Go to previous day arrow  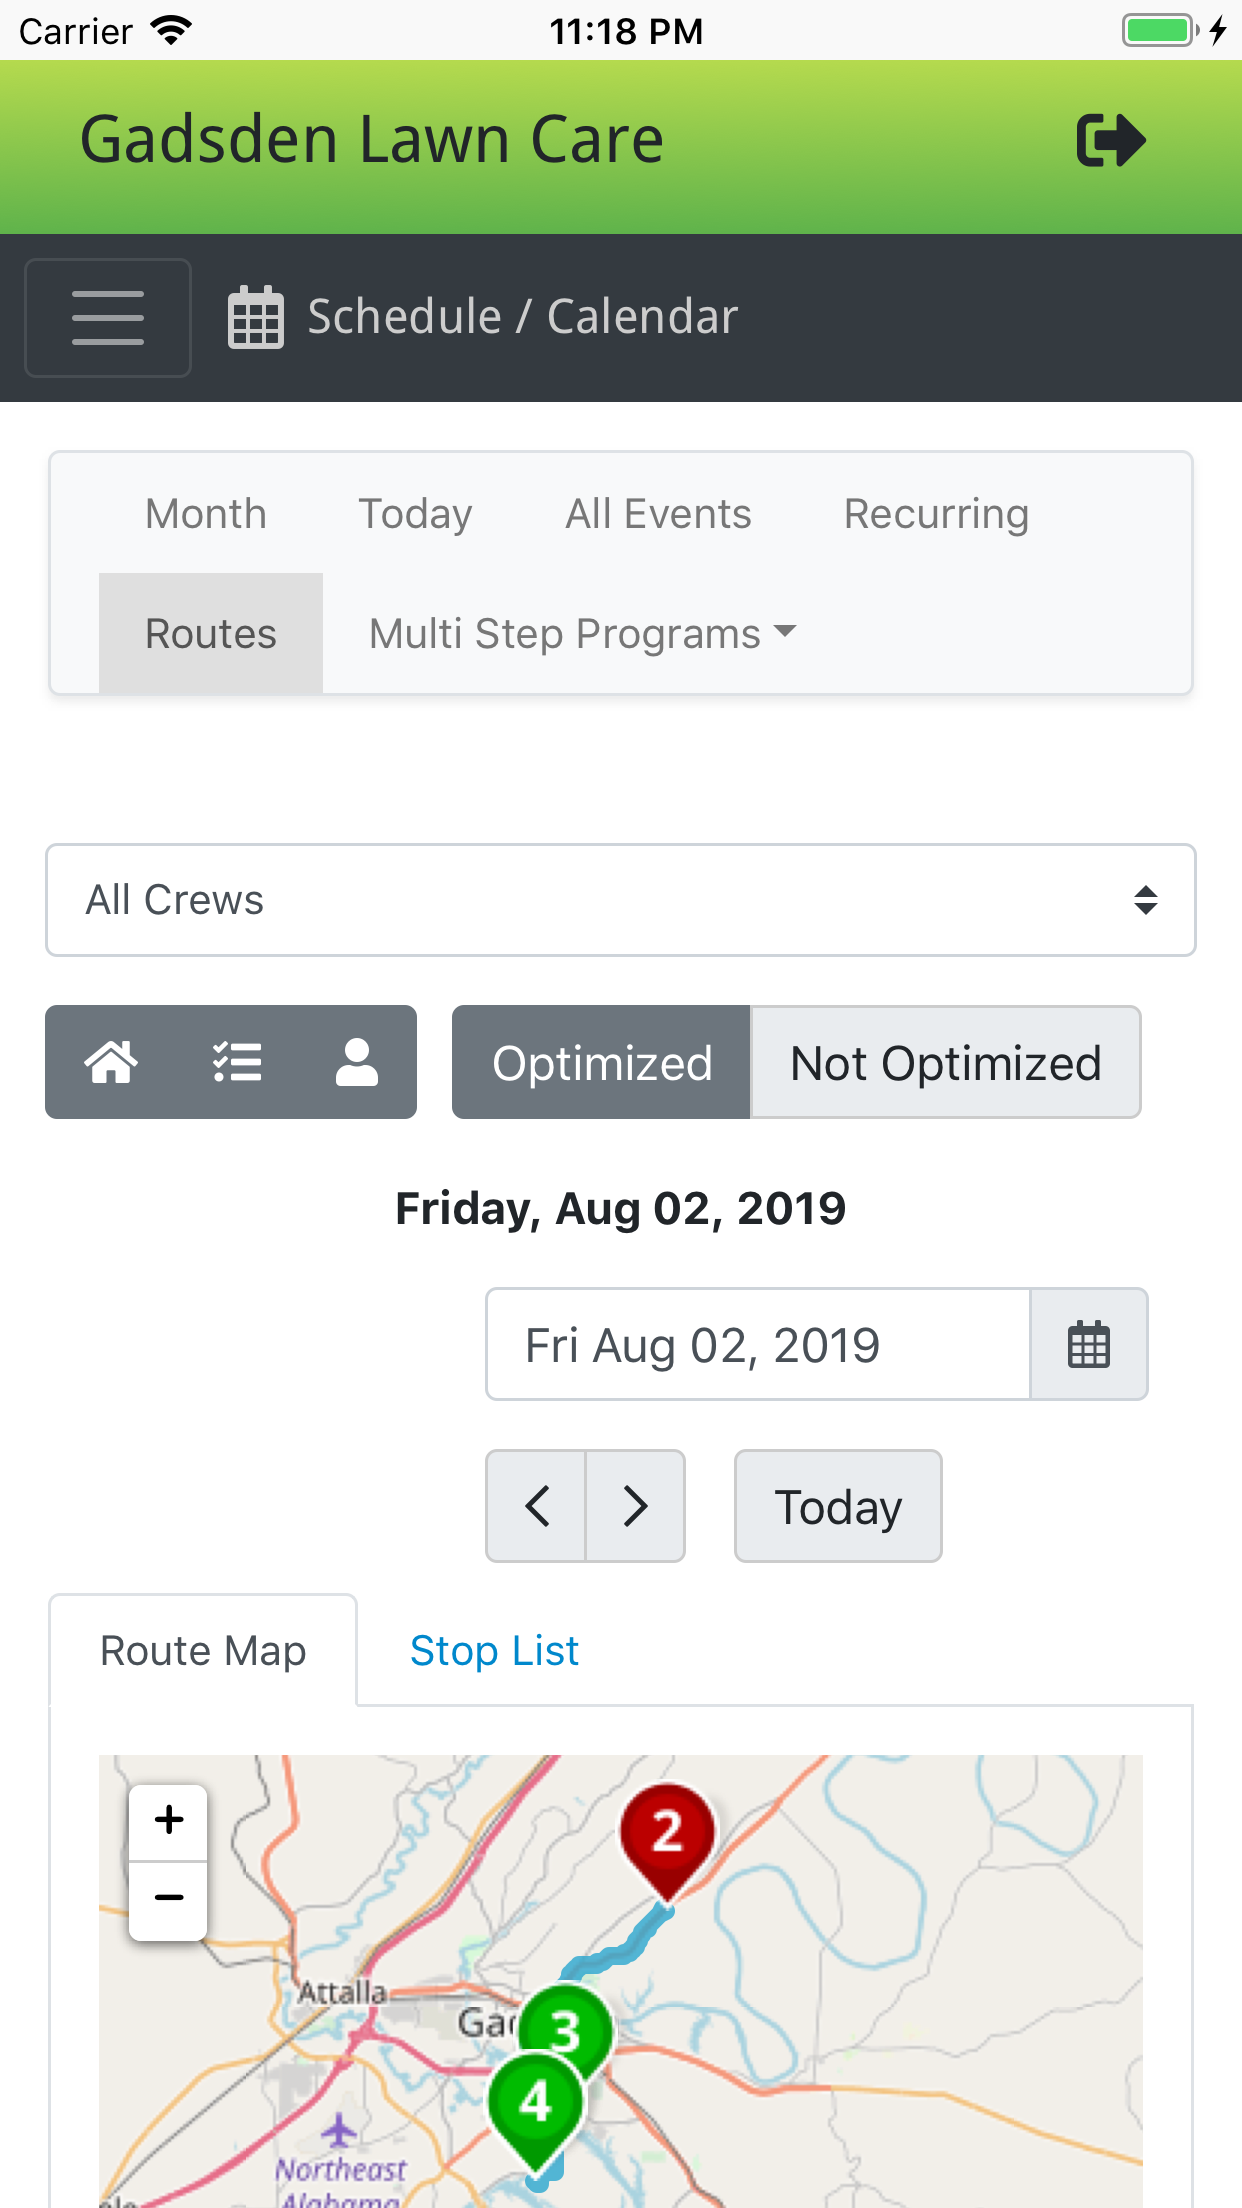537,1506
